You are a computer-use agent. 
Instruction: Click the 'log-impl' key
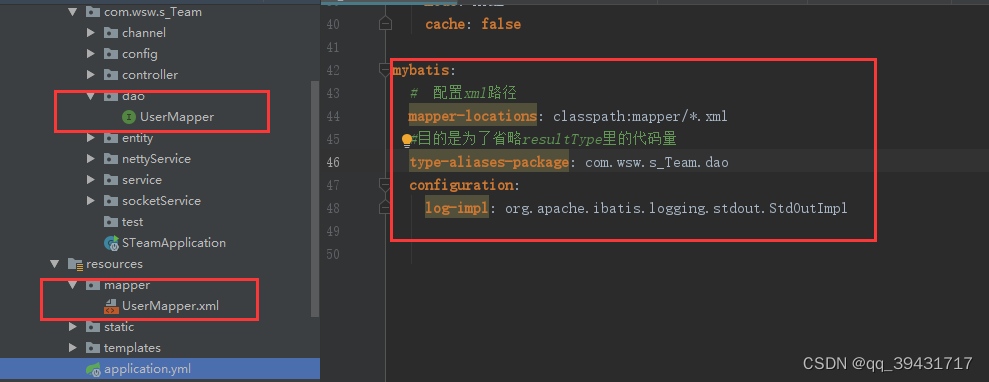[457, 208]
